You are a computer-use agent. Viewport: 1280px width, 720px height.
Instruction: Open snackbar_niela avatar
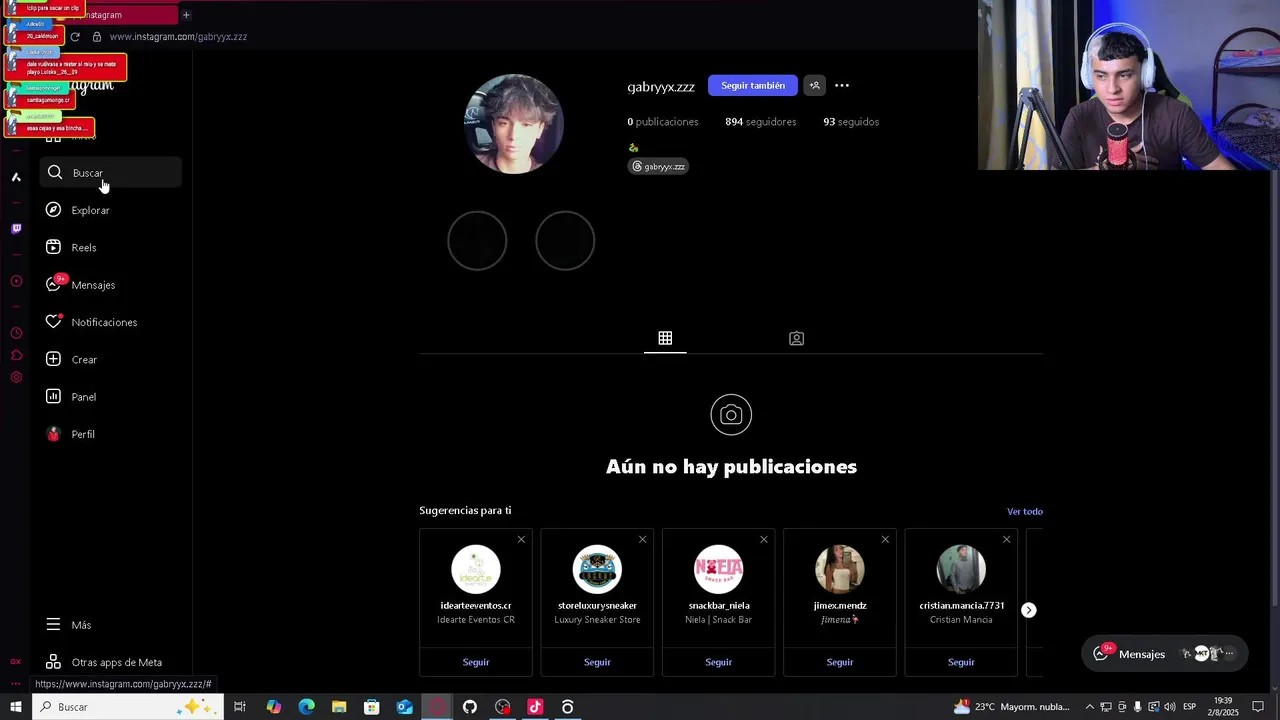pyautogui.click(x=718, y=569)
